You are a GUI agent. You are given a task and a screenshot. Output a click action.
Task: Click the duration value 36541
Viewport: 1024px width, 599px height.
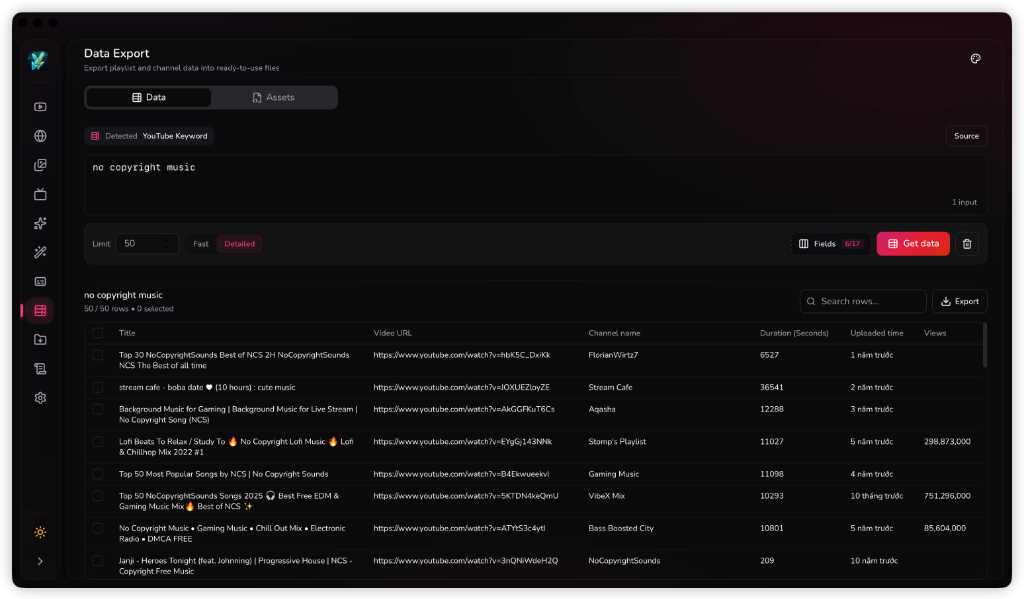[x=771, y=387]
